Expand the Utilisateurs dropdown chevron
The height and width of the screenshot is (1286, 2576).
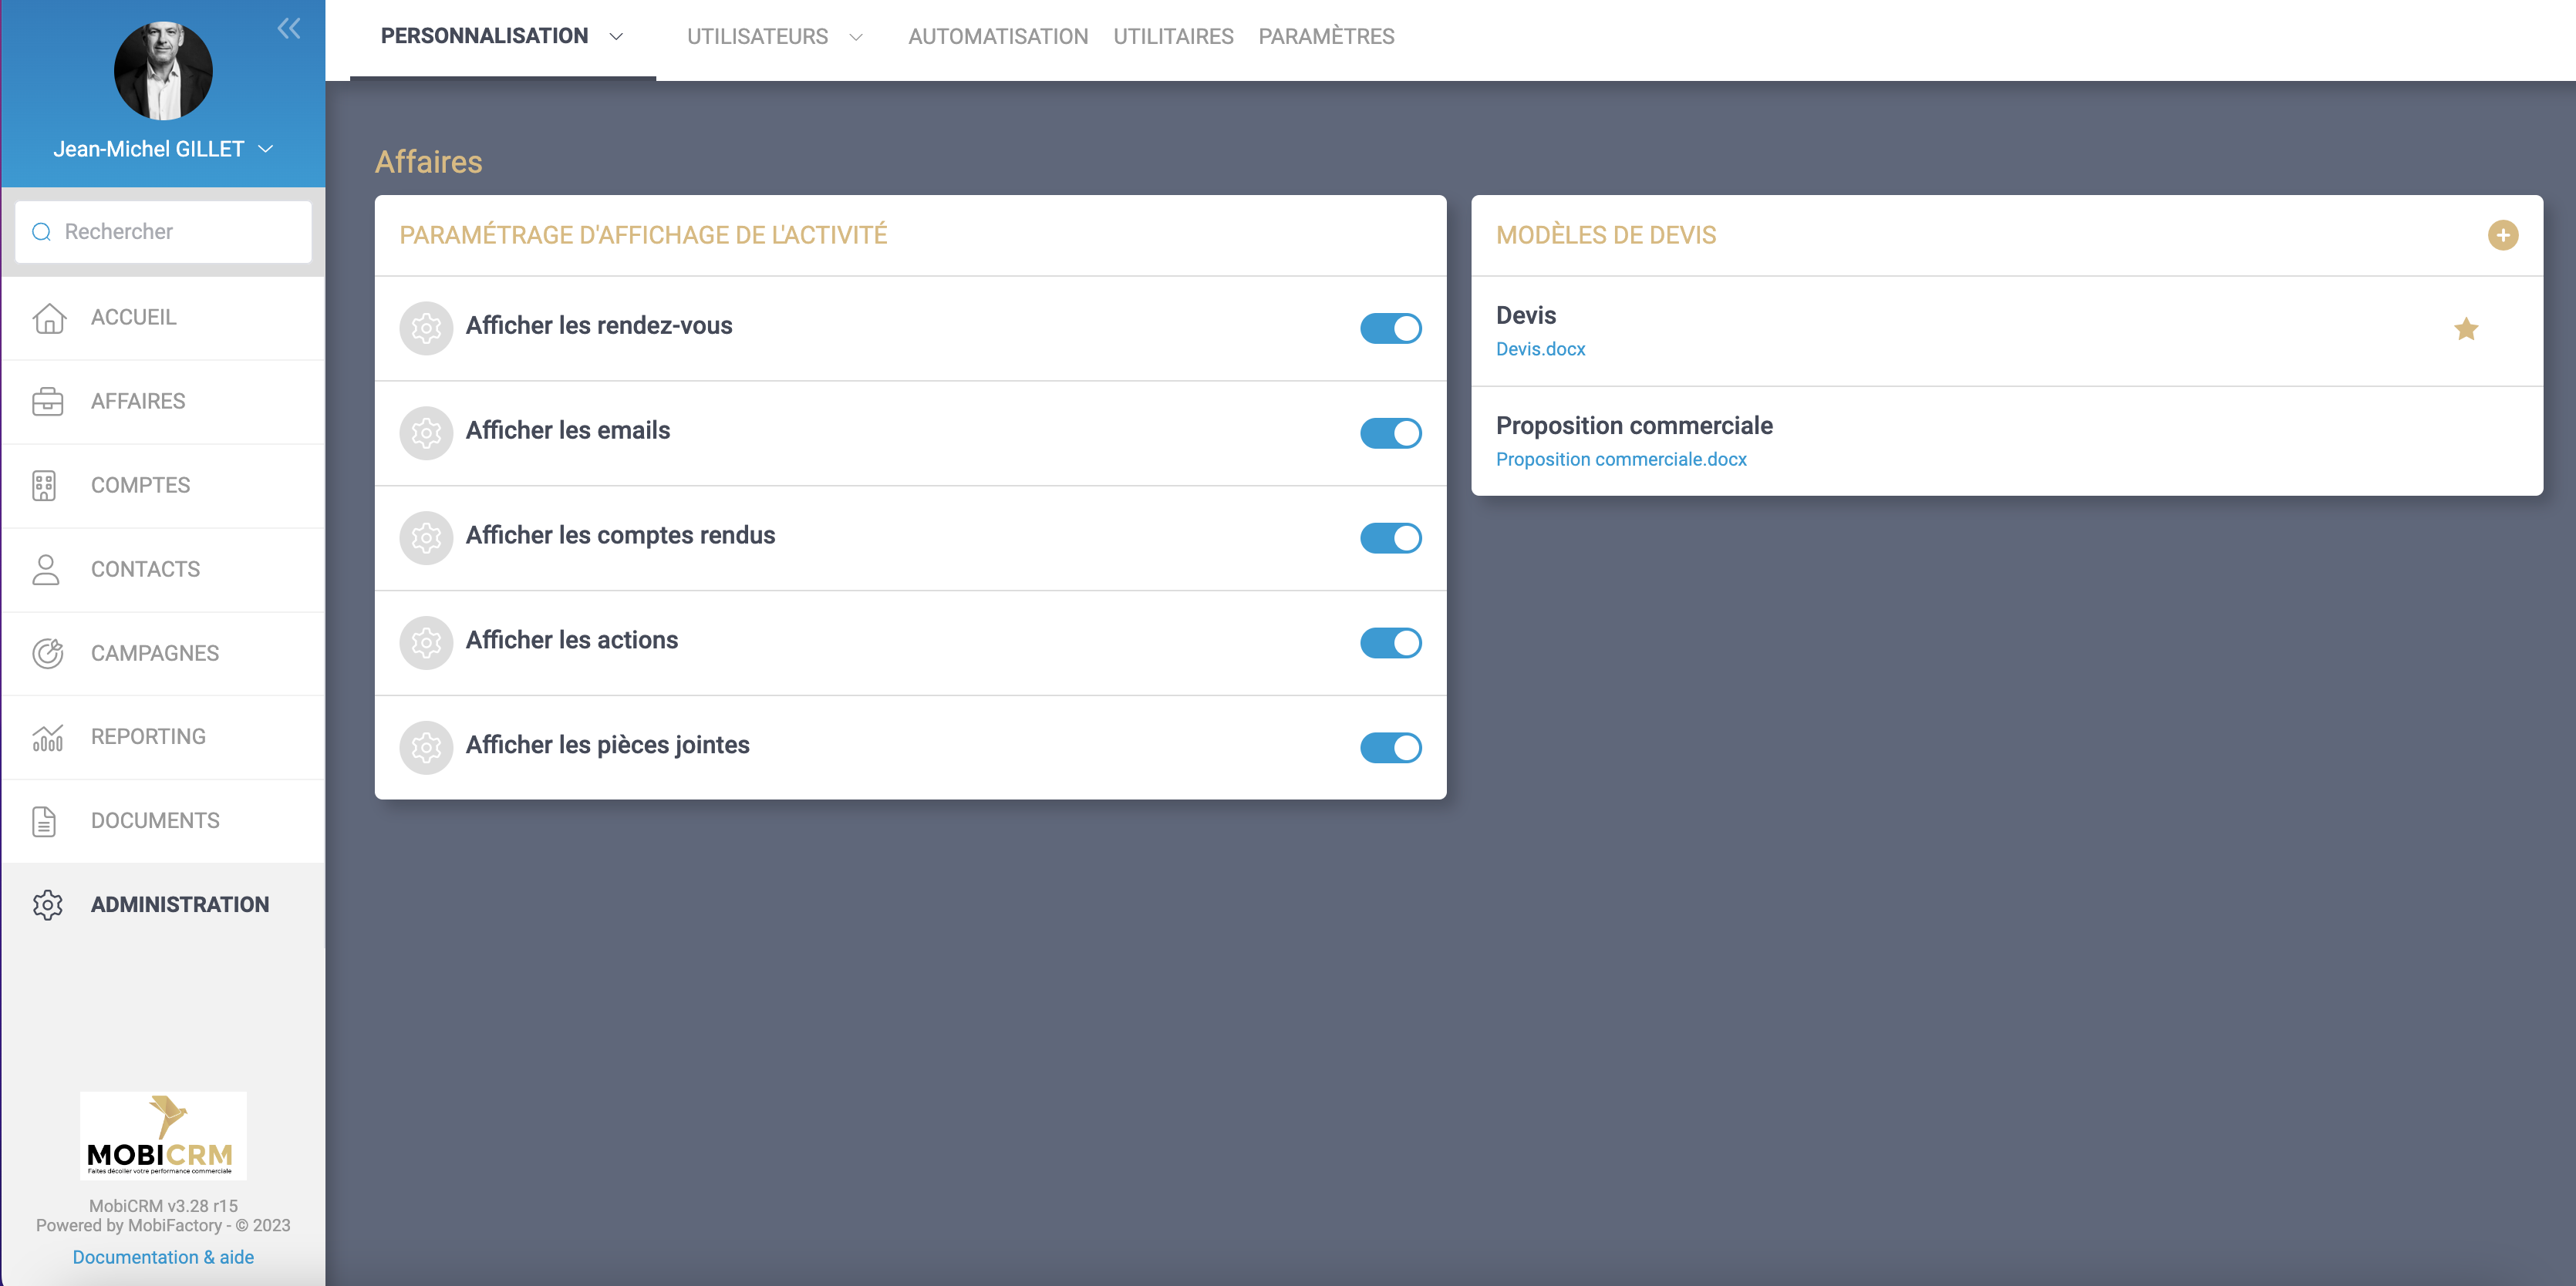[x=856, y=37]
